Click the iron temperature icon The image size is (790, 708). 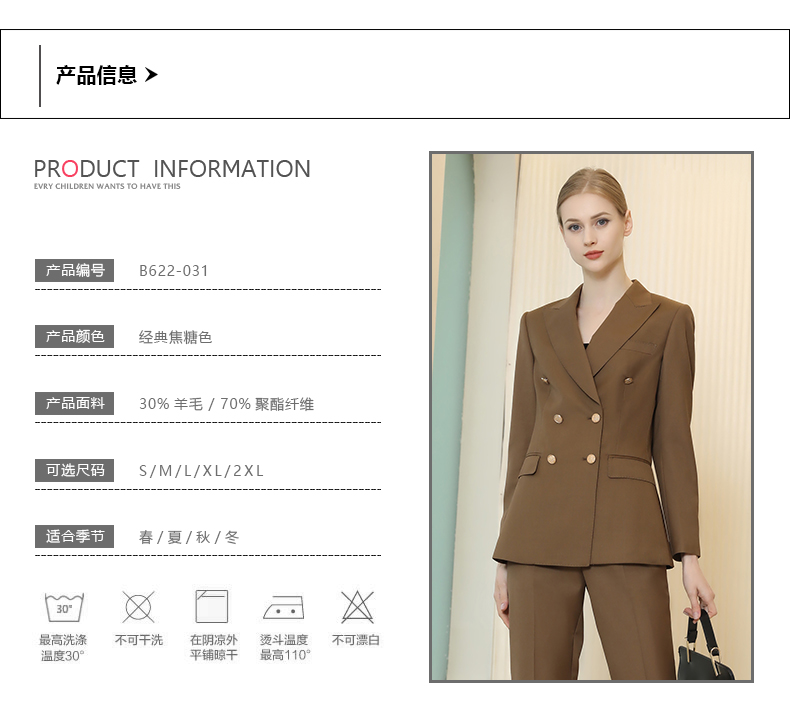(284, 607)
